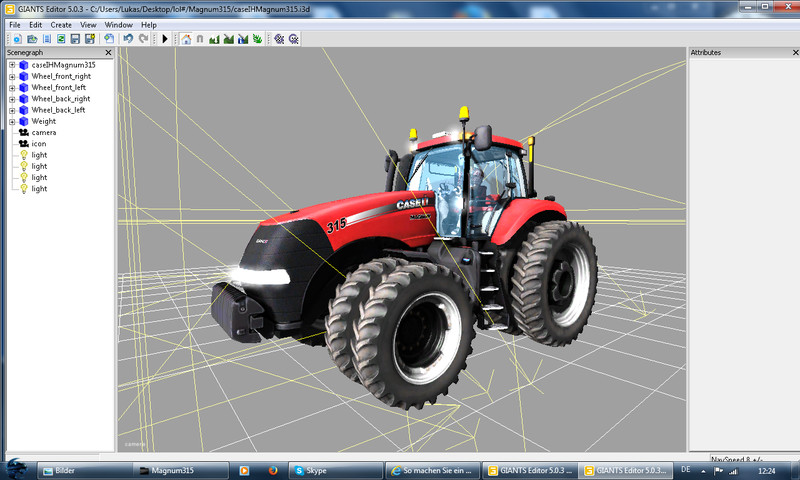Switch to Skype in the taskbar
The image size is (800, 480).
[336, 471]
